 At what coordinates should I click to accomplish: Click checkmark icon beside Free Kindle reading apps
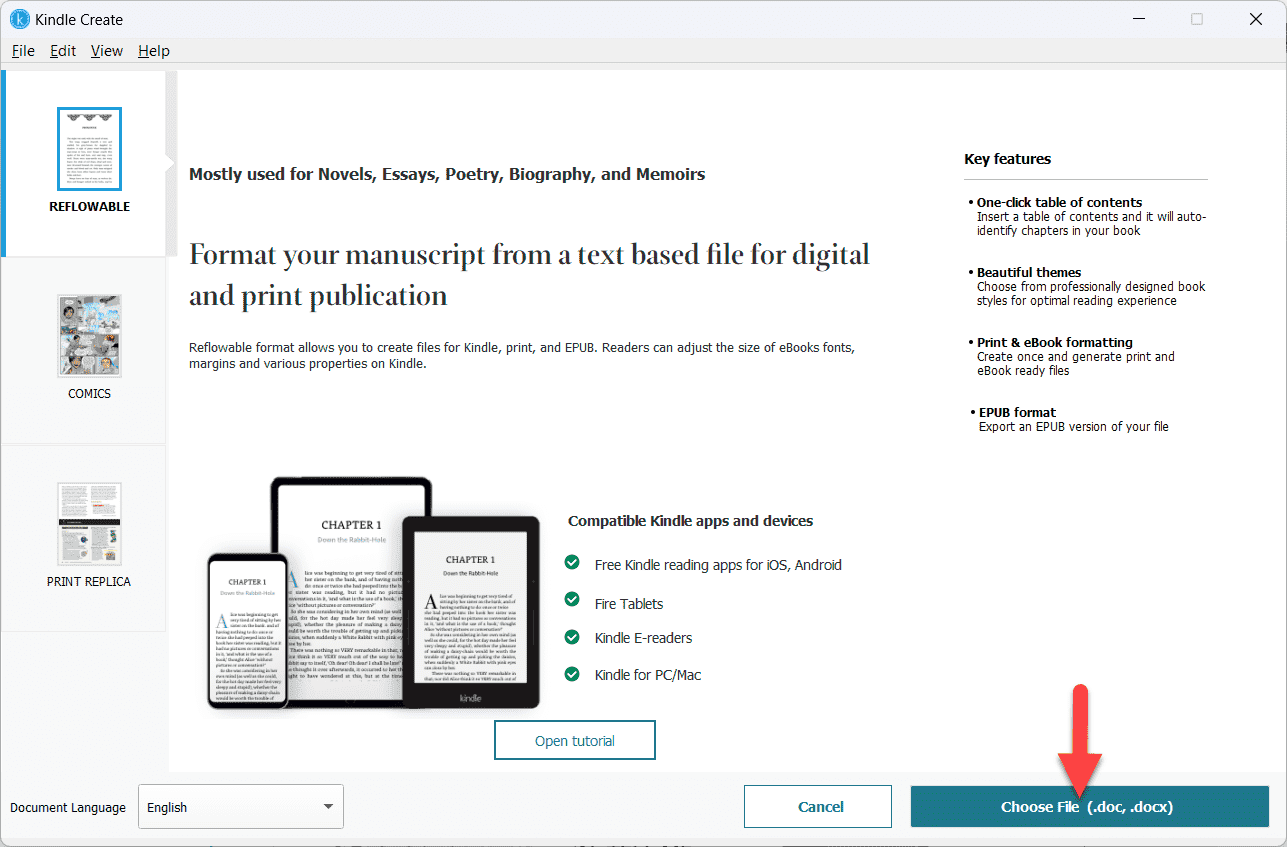[572, 563]
